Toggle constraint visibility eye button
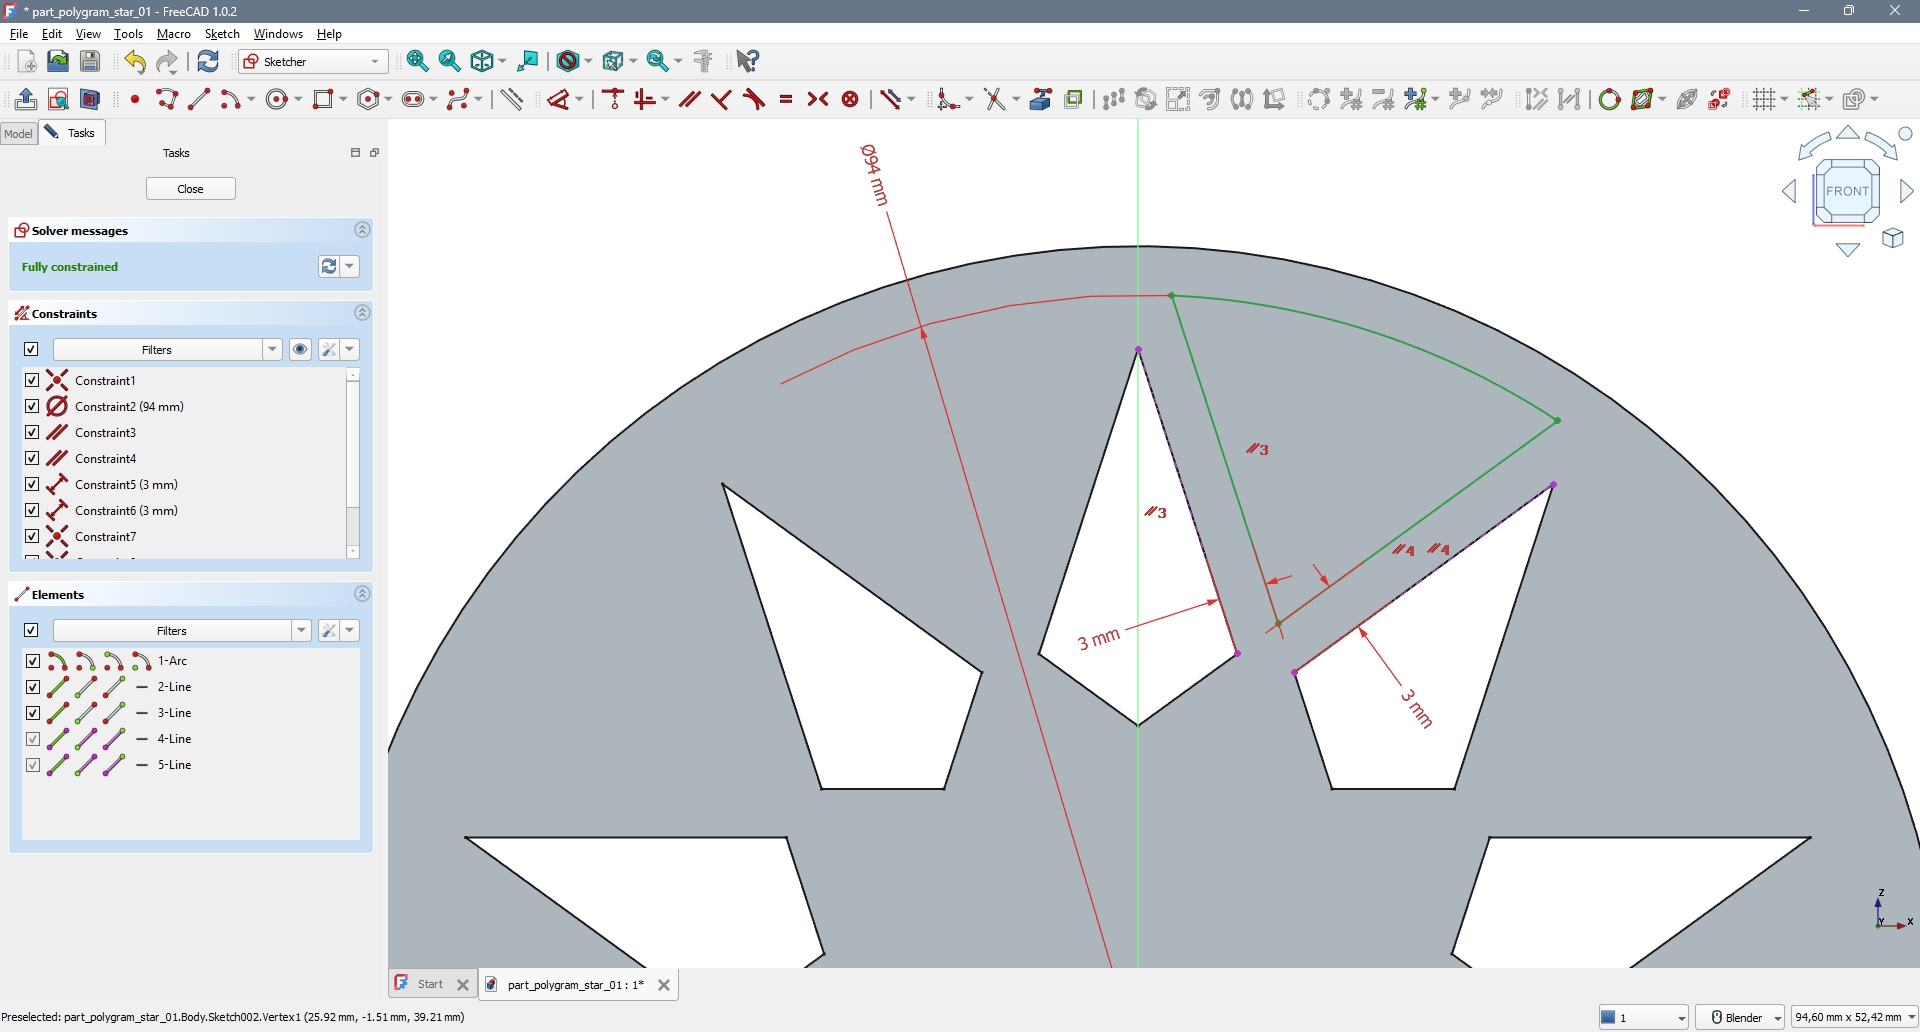The height and width of the screenshot is (1032, 1920). click(300, 349)
